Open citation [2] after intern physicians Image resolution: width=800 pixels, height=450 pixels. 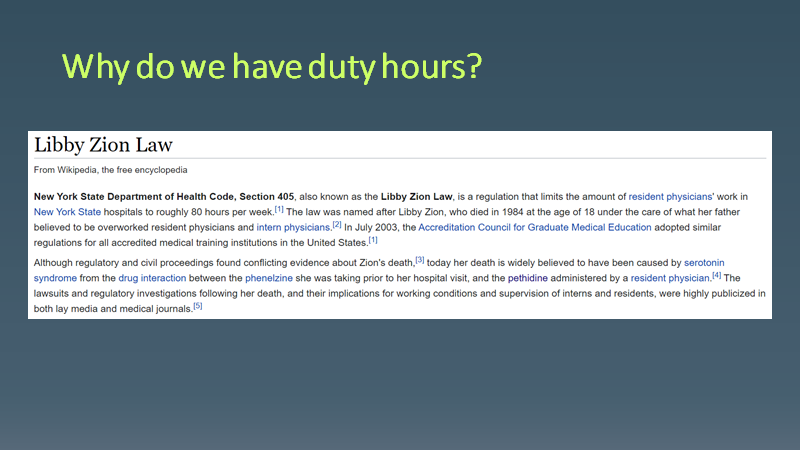337,224
